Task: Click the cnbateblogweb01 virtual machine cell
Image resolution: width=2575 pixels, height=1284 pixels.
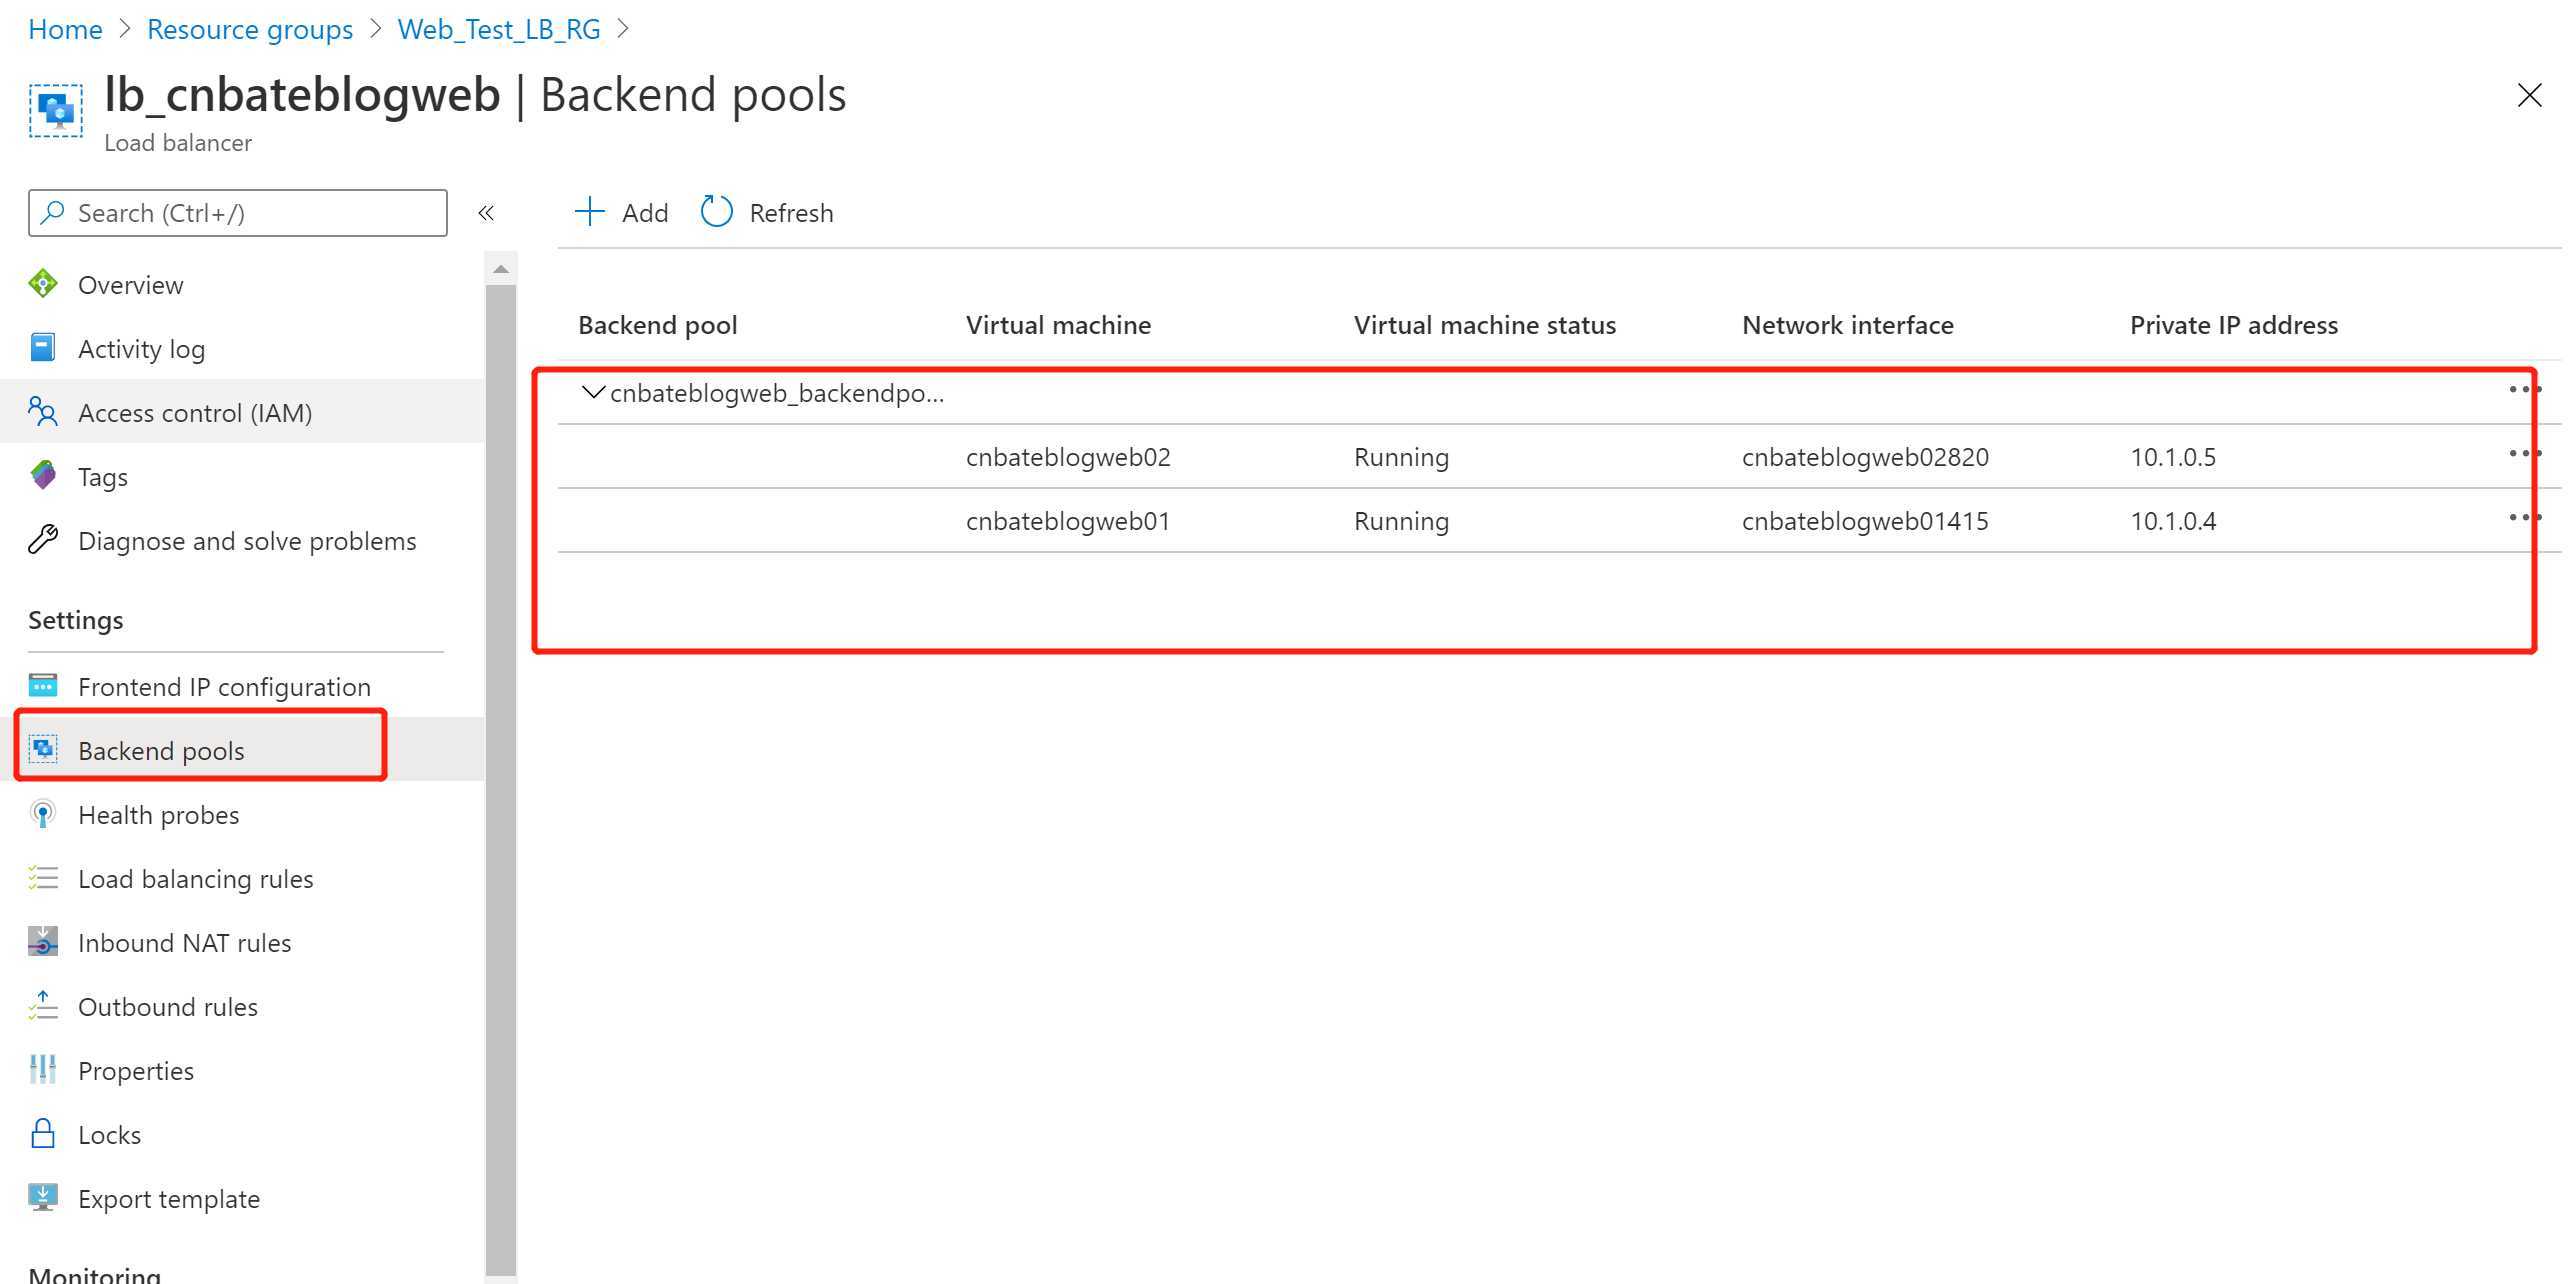Action: (1068, 521)
